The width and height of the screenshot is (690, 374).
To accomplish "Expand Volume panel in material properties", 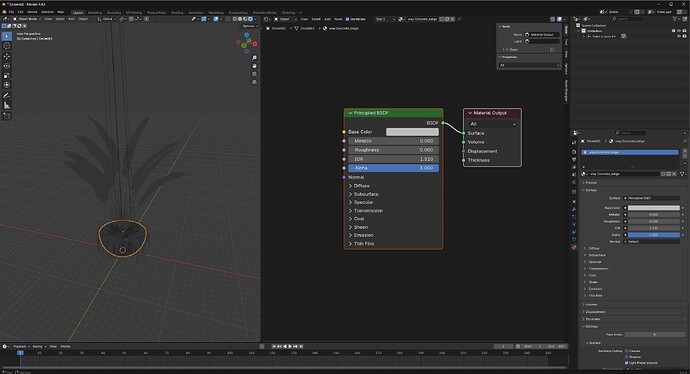I will click(x=590, y=304).
